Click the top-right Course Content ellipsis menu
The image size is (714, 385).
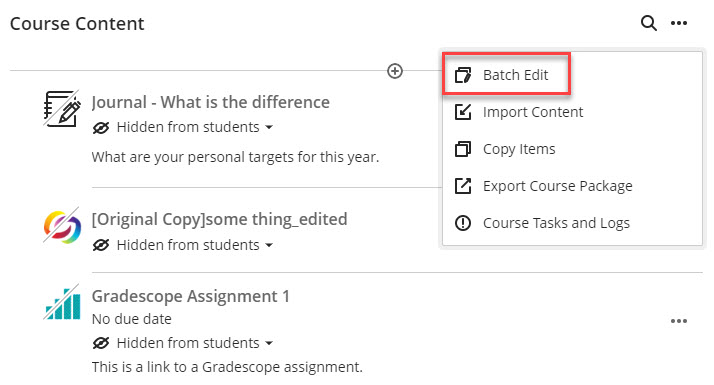[x=678, y=23]
